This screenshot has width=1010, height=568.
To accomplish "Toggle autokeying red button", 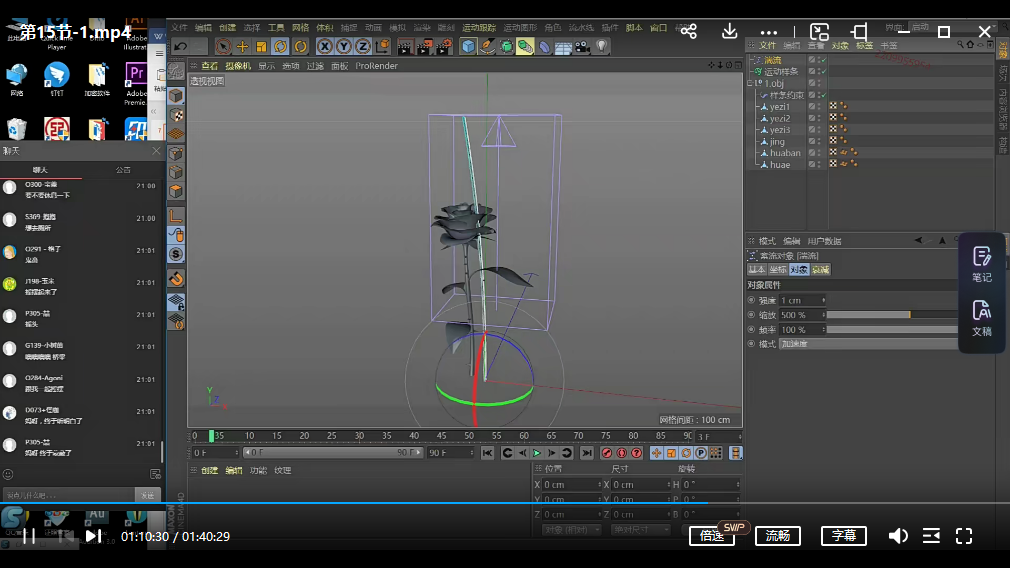I will point(622,453).
